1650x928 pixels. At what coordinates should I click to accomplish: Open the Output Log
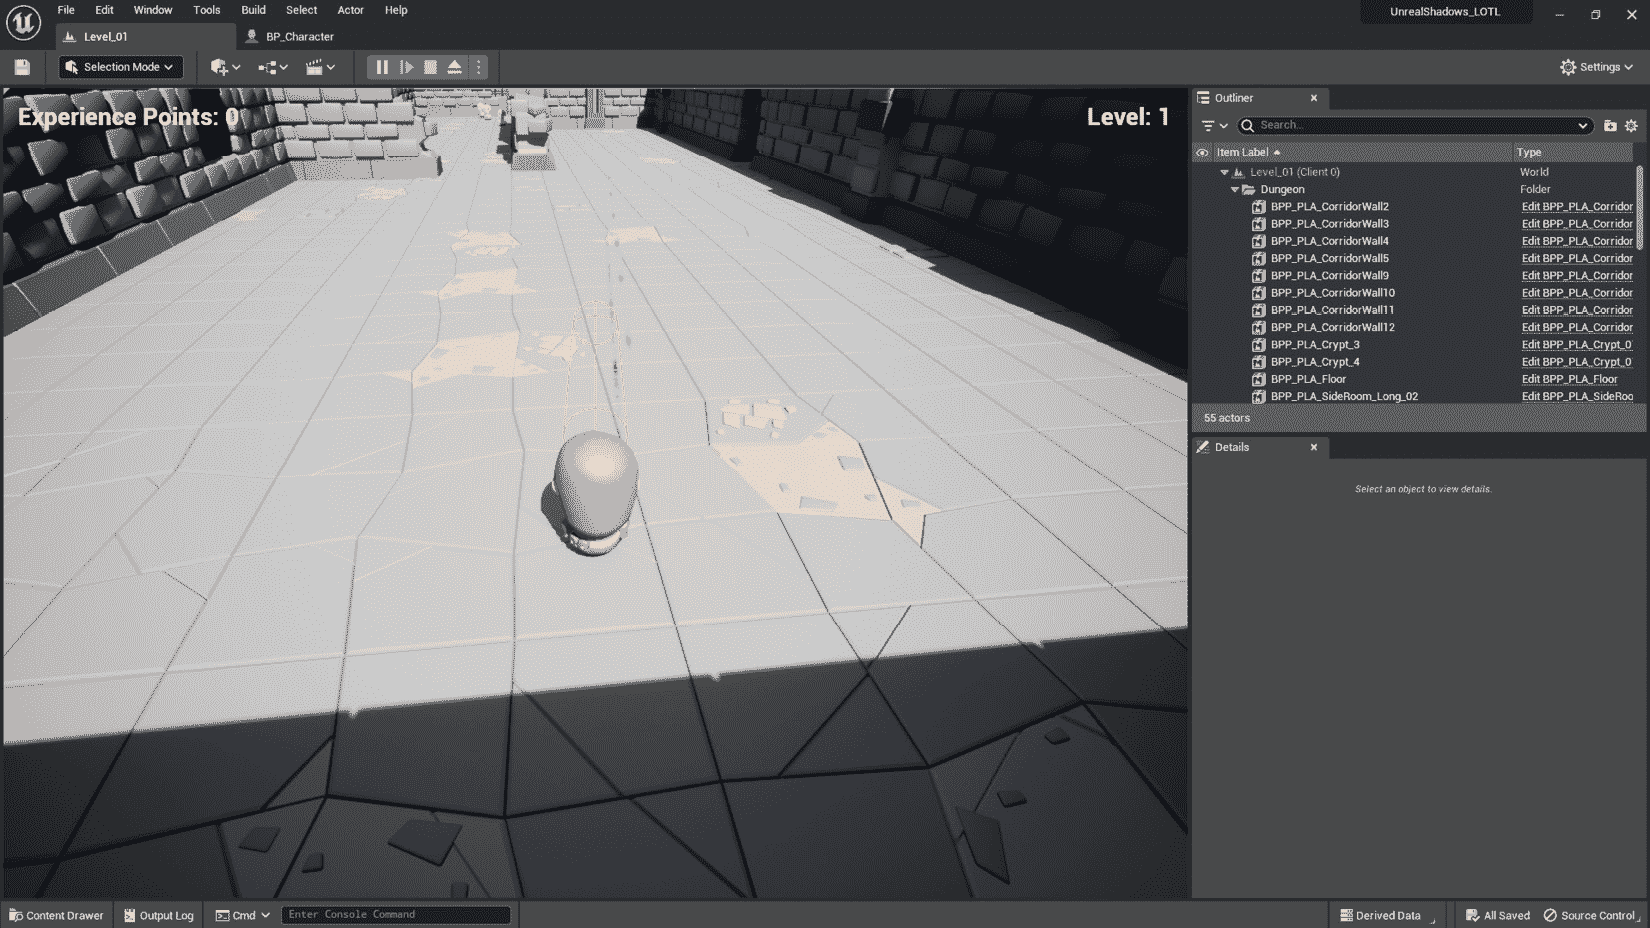(x=158, y=915)
